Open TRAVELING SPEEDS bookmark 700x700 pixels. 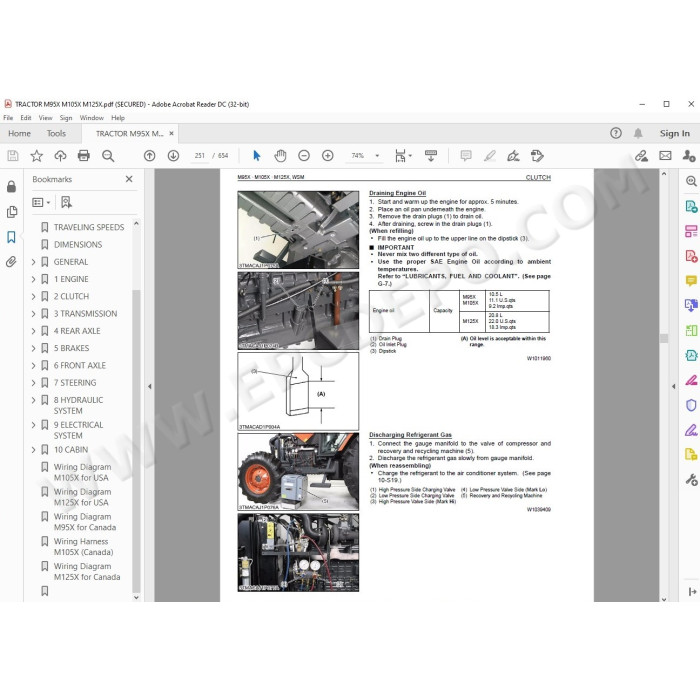[89, 227]
